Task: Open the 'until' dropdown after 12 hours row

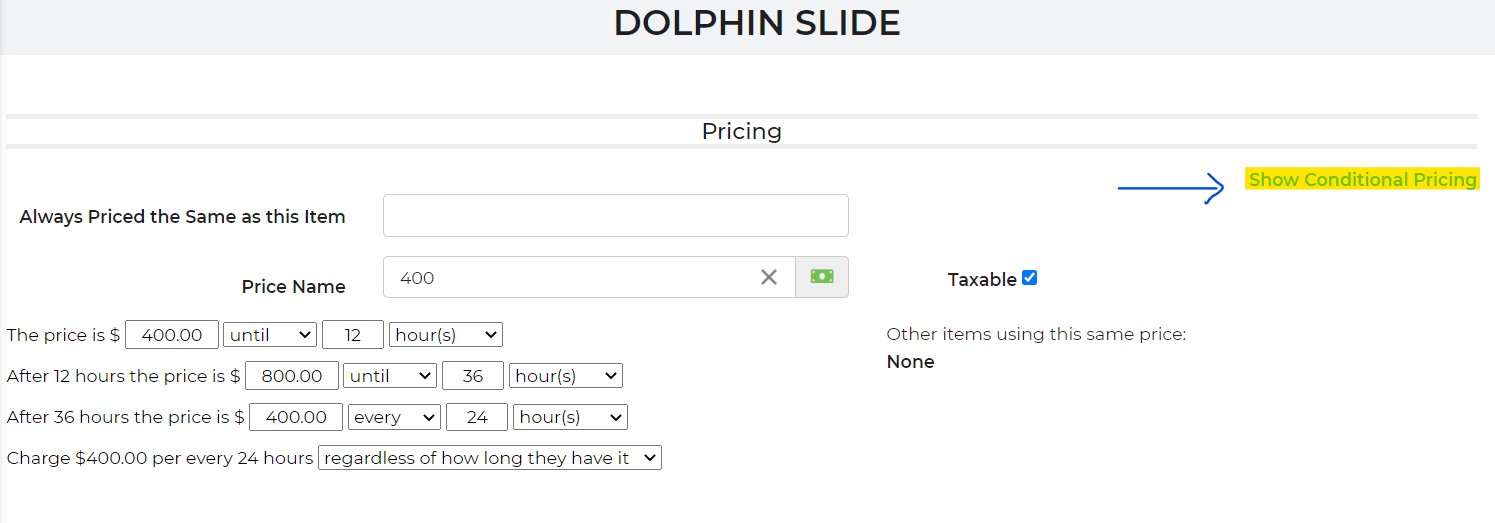Action: tap(390, 376)
